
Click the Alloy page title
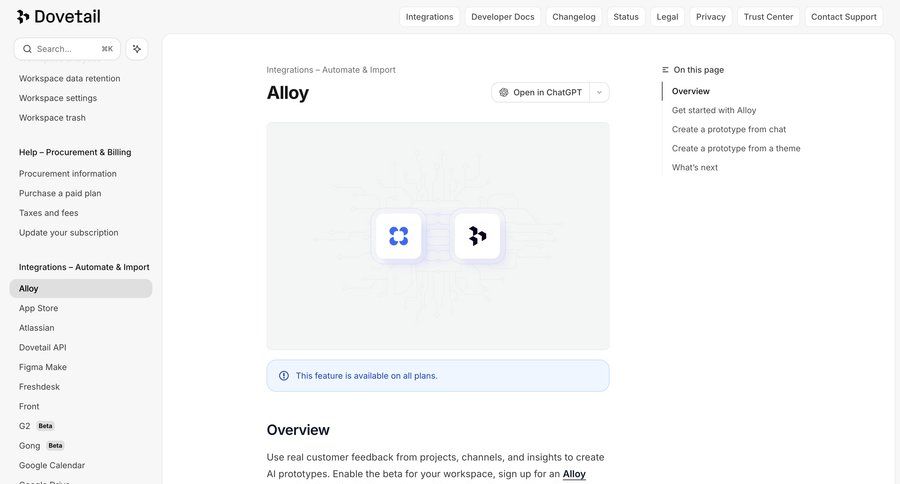tap(288, 92)
